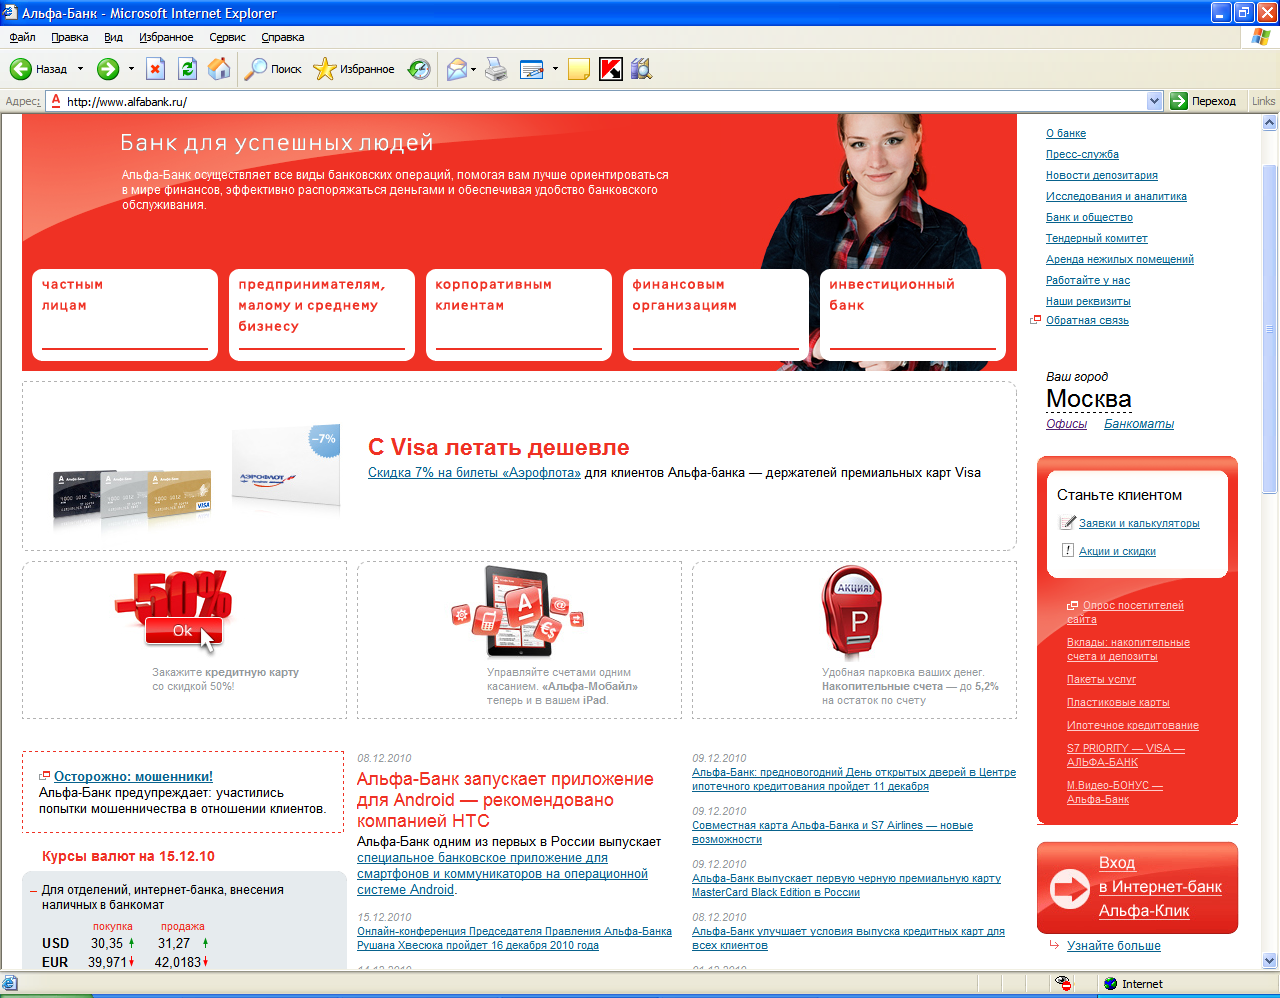This screenshot has height=998, width=1280.
Task: Select the финансовым организациям section tab
Action: coord(715,314)
